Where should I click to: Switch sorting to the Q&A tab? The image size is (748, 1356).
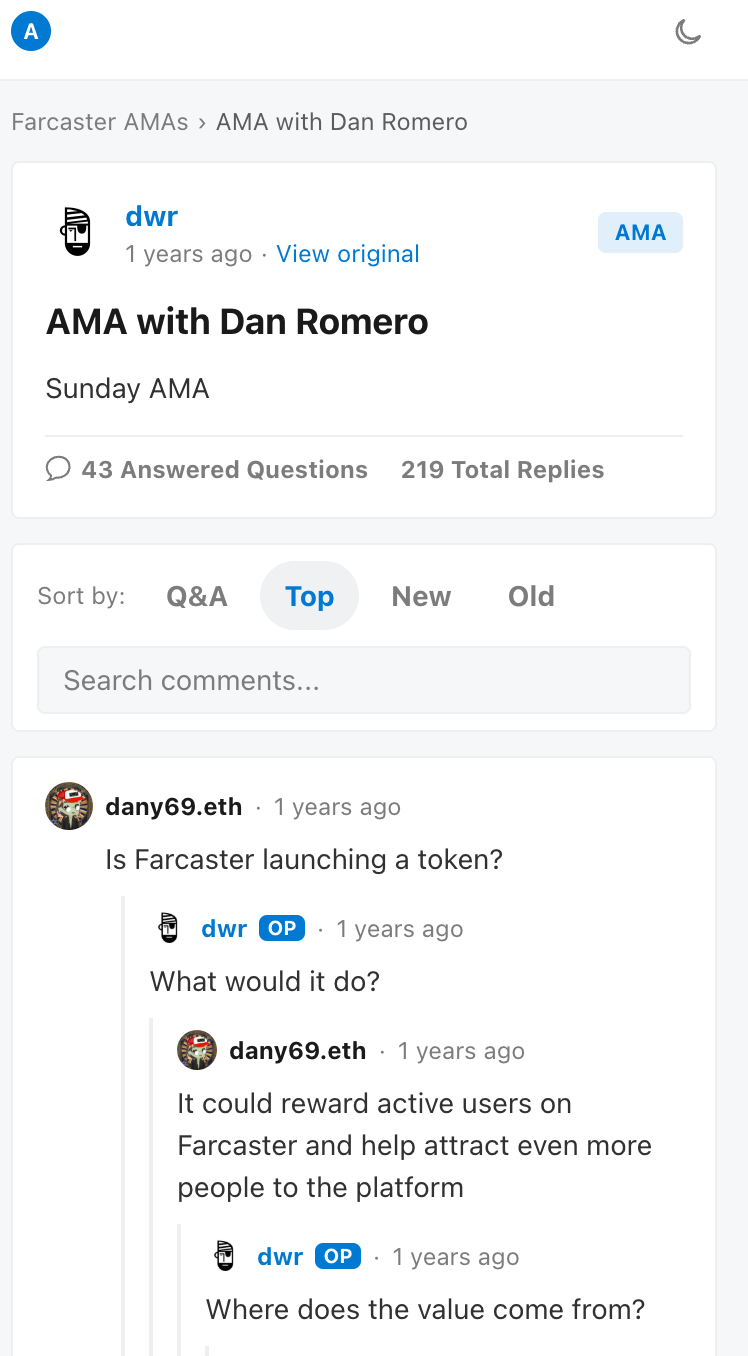tap(197, 596)
